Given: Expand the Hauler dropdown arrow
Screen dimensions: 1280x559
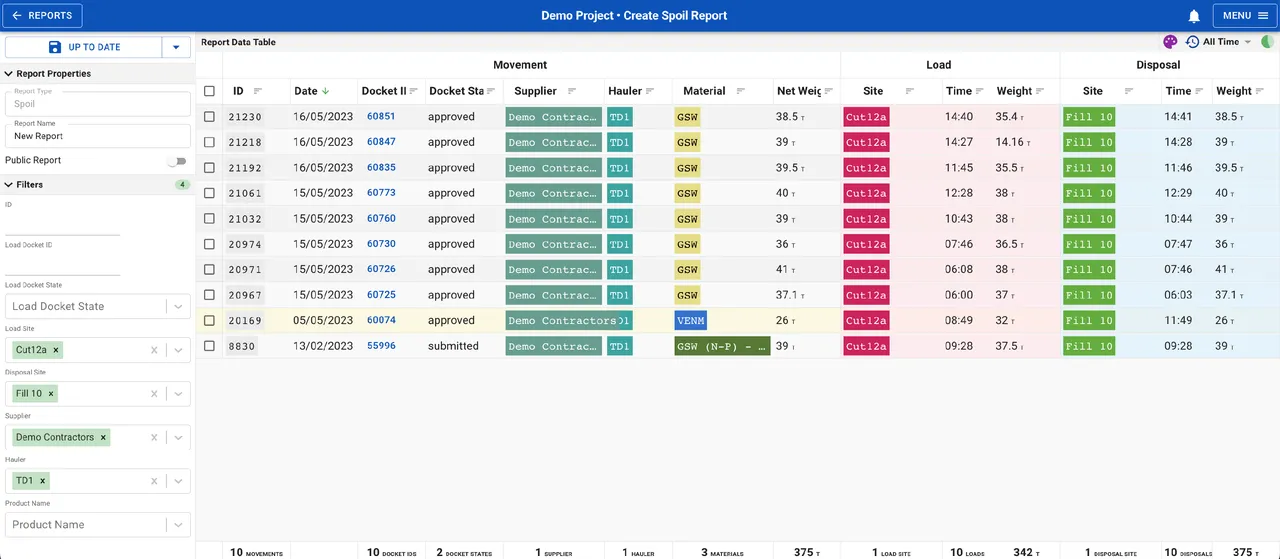Looking at the screenshot, I should (x=177, y=481).
